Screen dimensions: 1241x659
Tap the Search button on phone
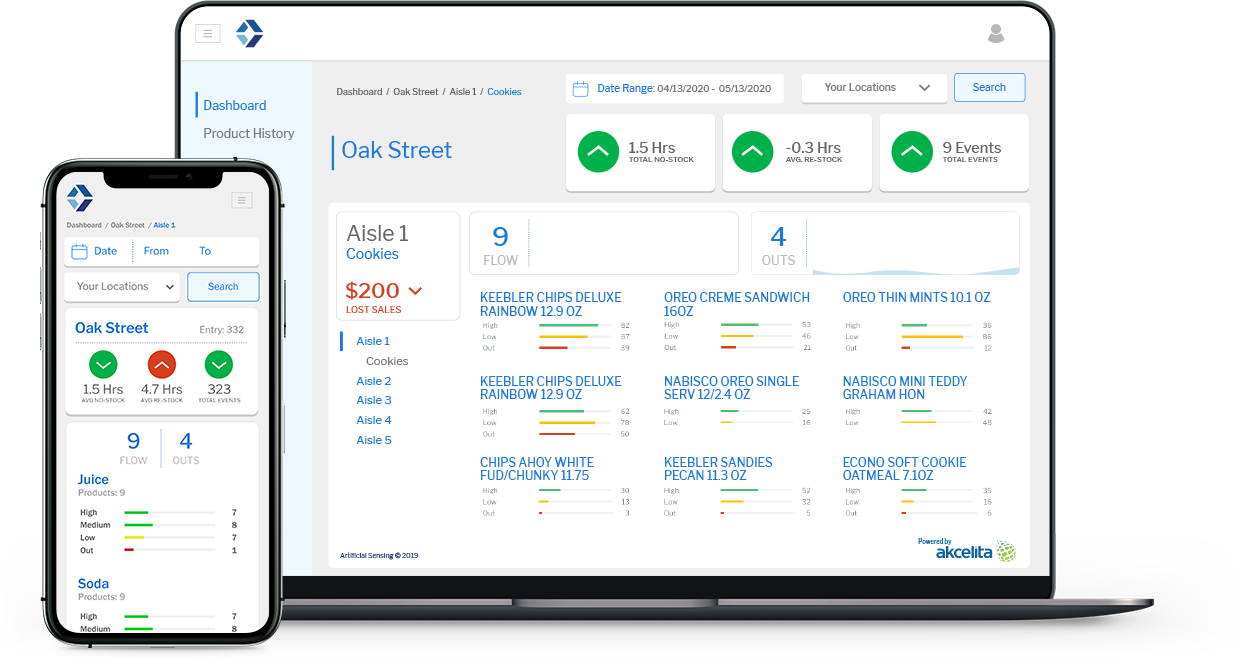[x=223, y=287]
